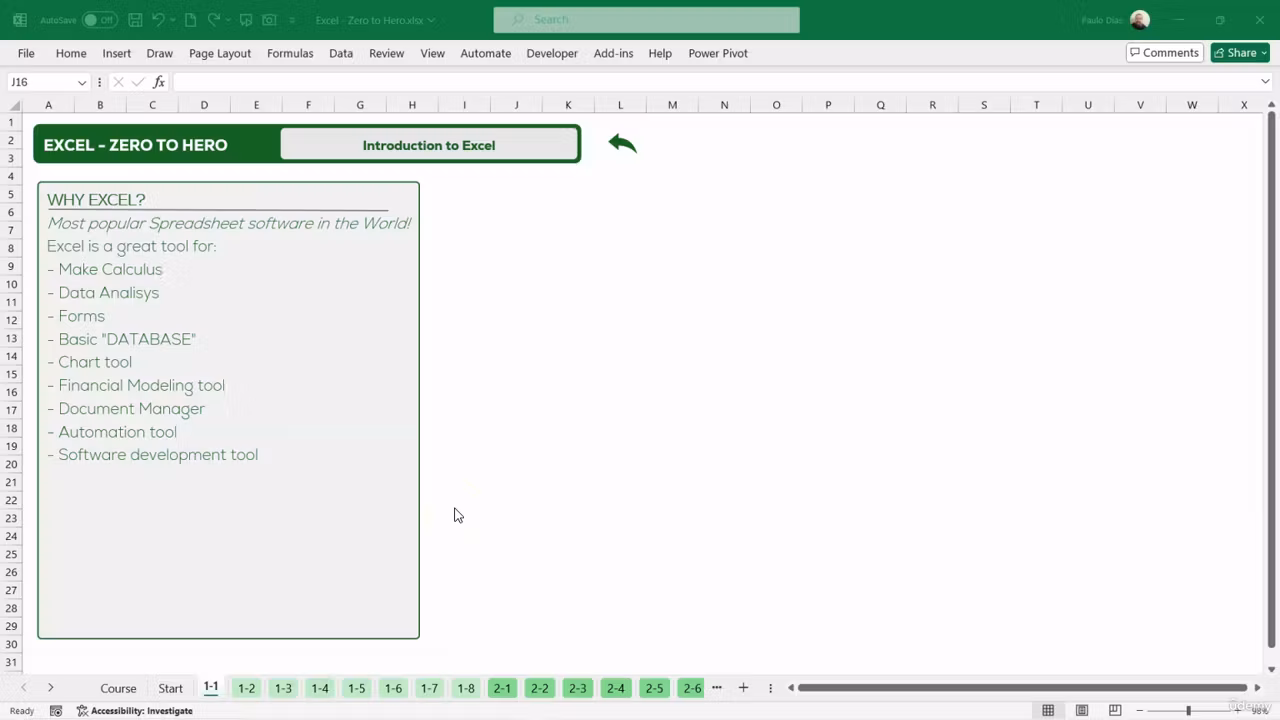The height and width of the screenshot is (720, 1280).
Task: Open the Undo history dropdown arrow
Action: point(172,19)
